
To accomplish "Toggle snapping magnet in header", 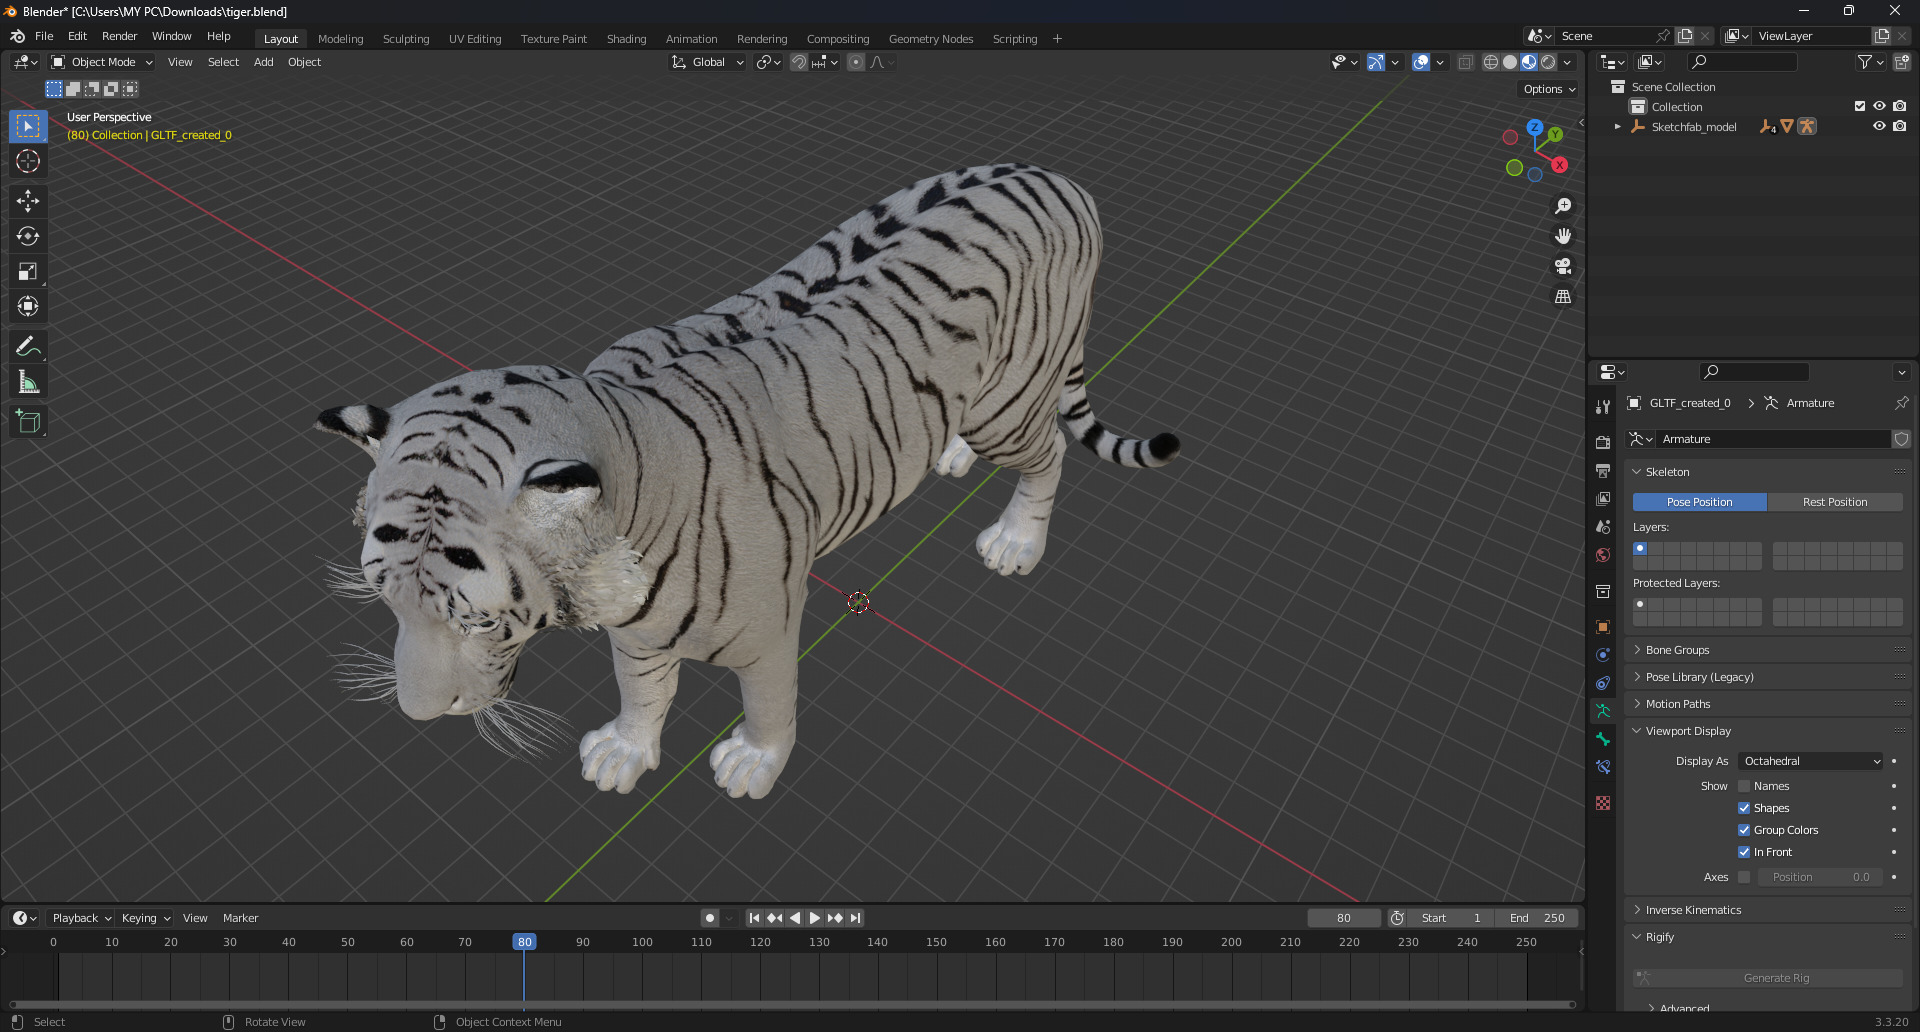I will (799, 62).
